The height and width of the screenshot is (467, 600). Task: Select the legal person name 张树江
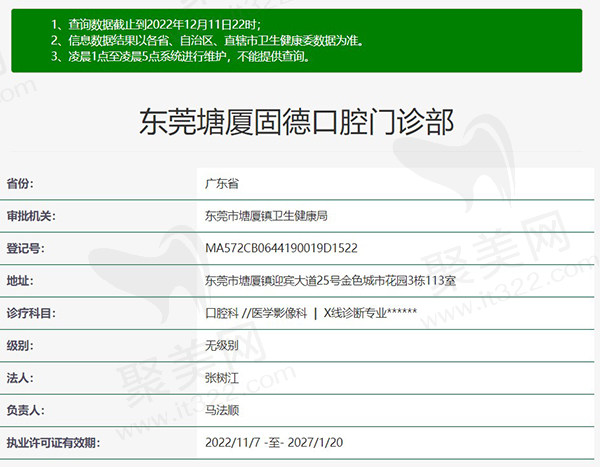pyautogui.click(x=222, y=378)
